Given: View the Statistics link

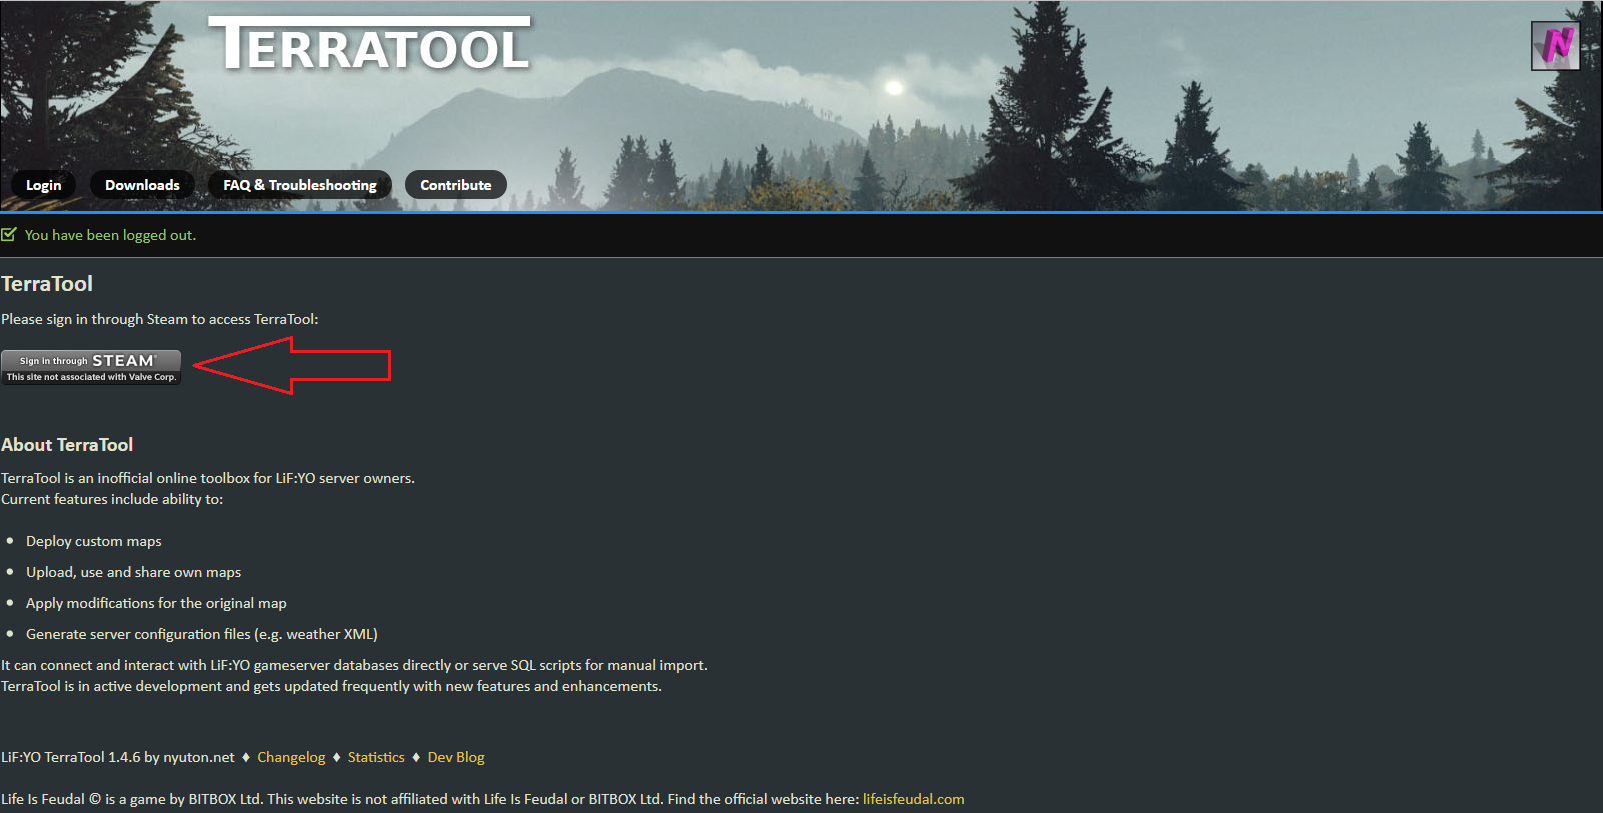Looking at the screenshot, I should tap(376, 757).
